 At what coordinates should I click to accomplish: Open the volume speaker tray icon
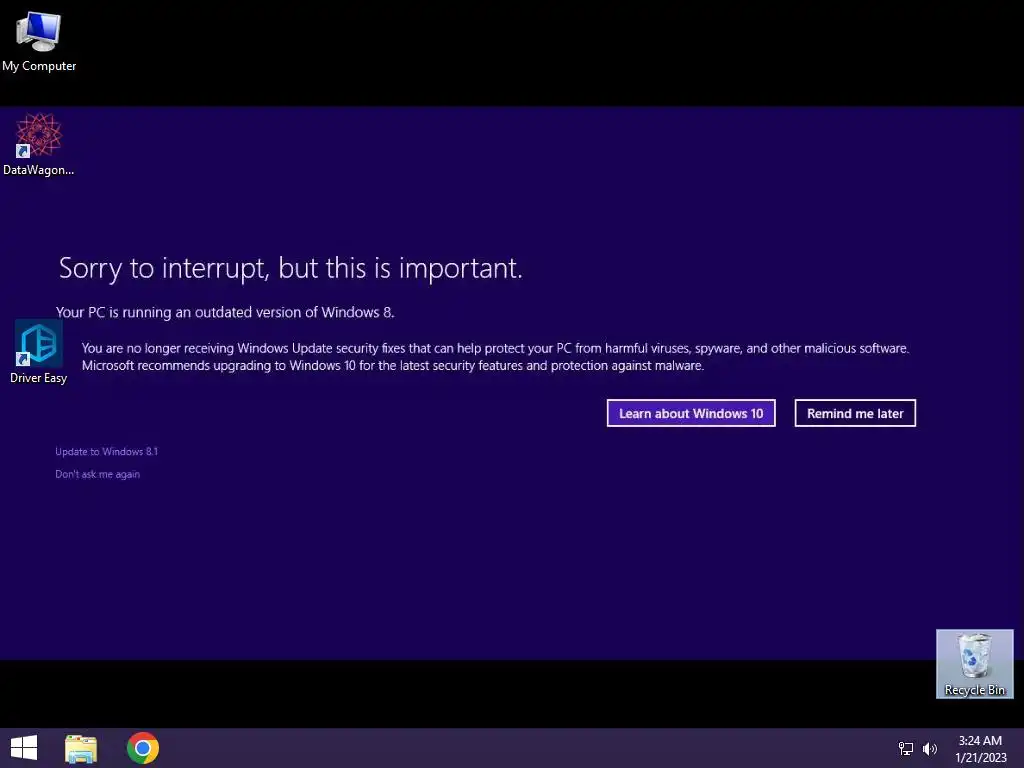(x=930, y=748)
